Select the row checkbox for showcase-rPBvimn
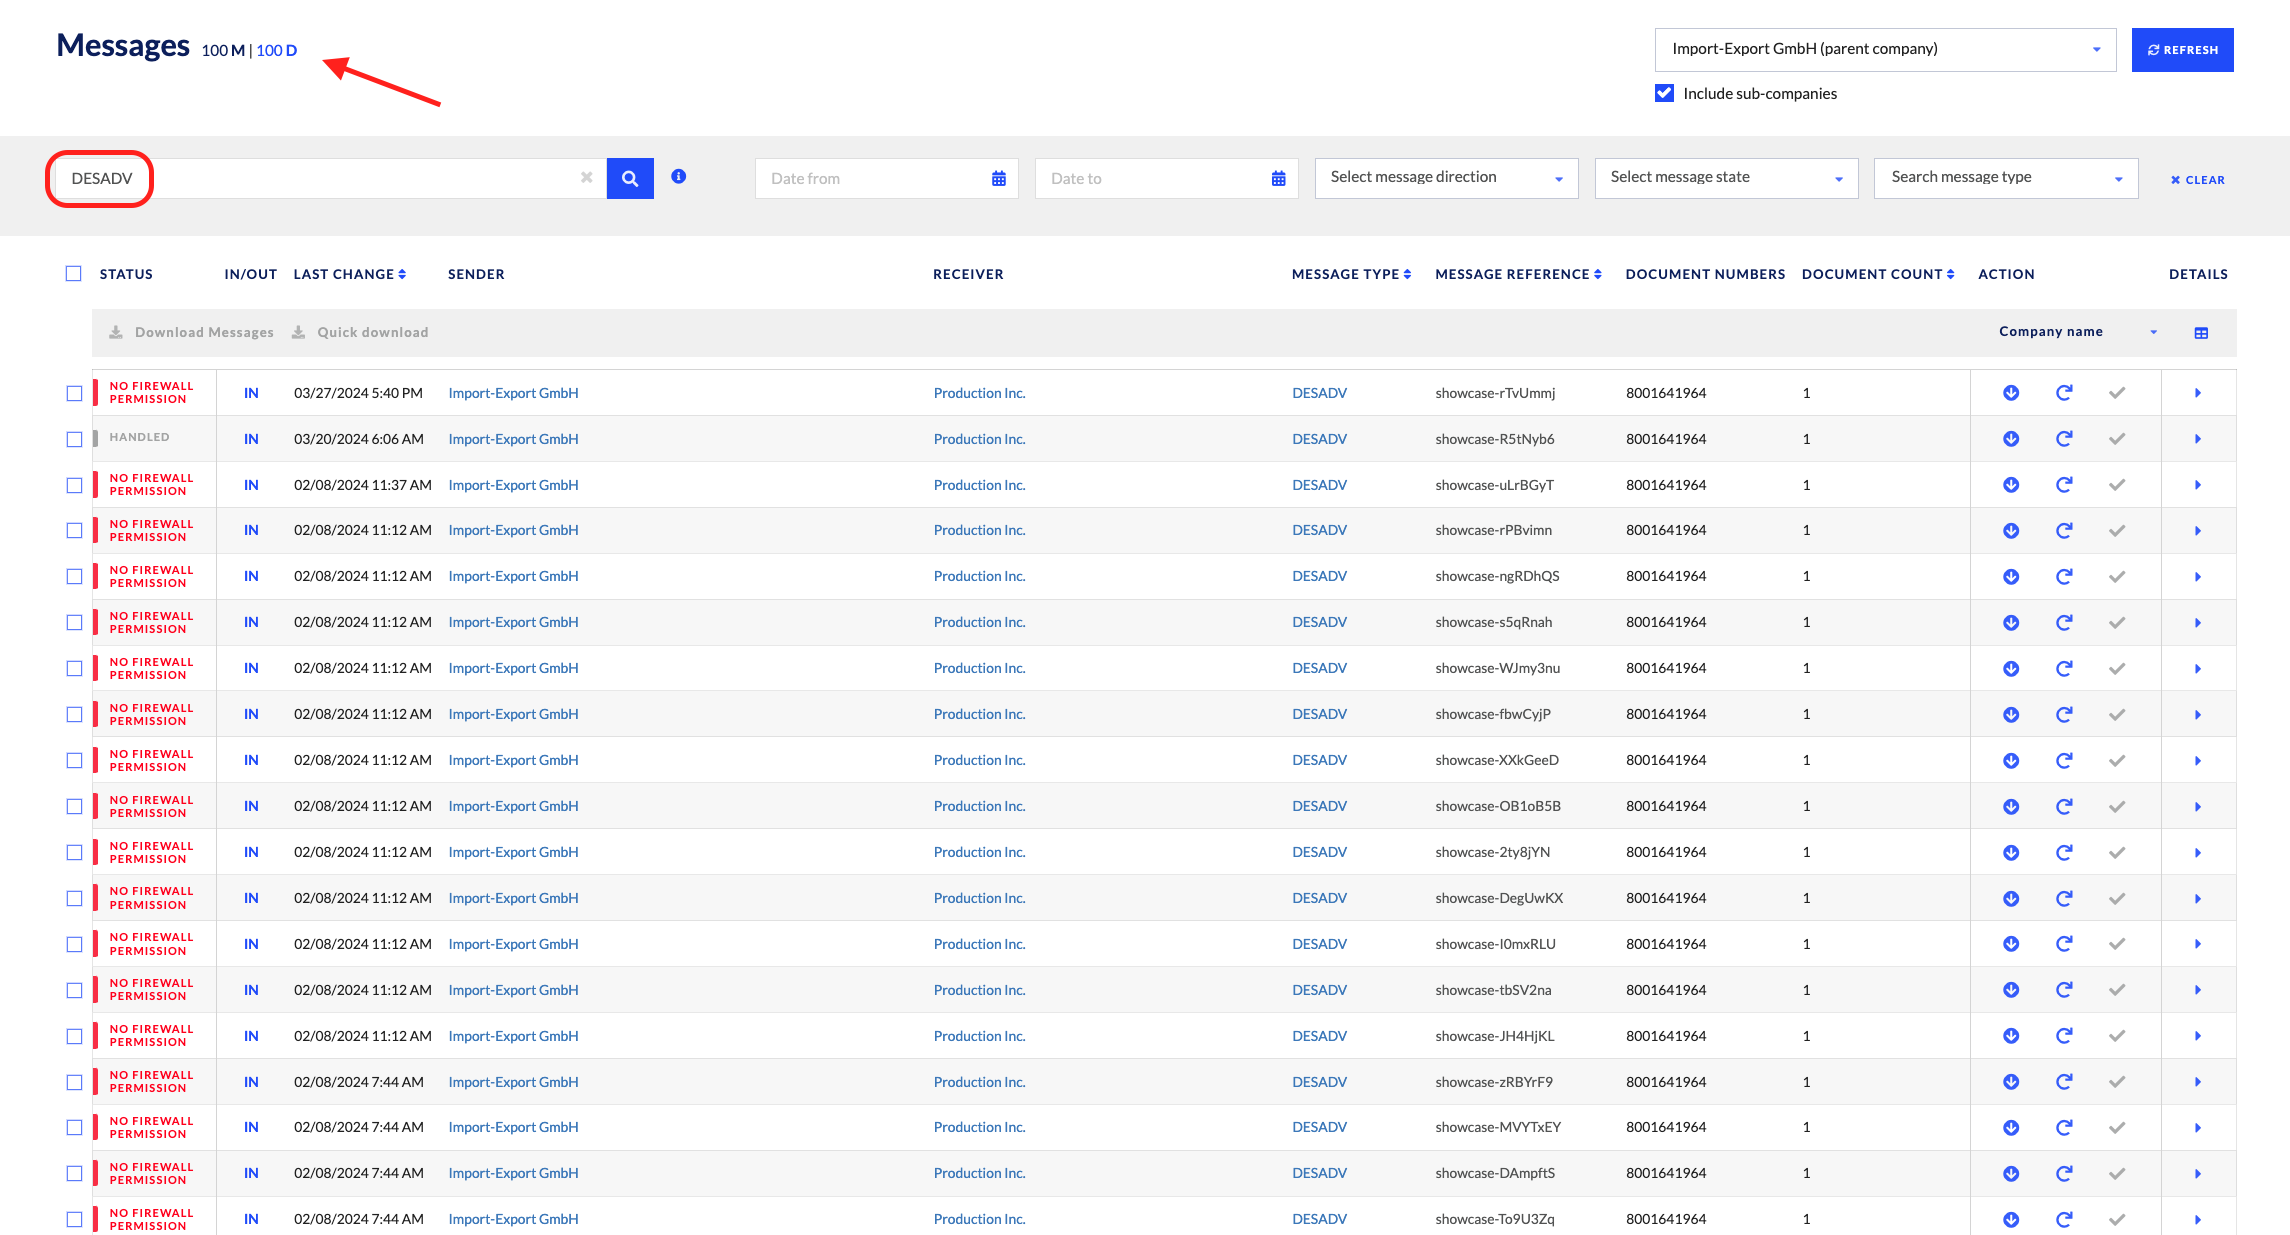This screenshot has height=1235, width=2290. pyautogui.click(x=74, y=531)
